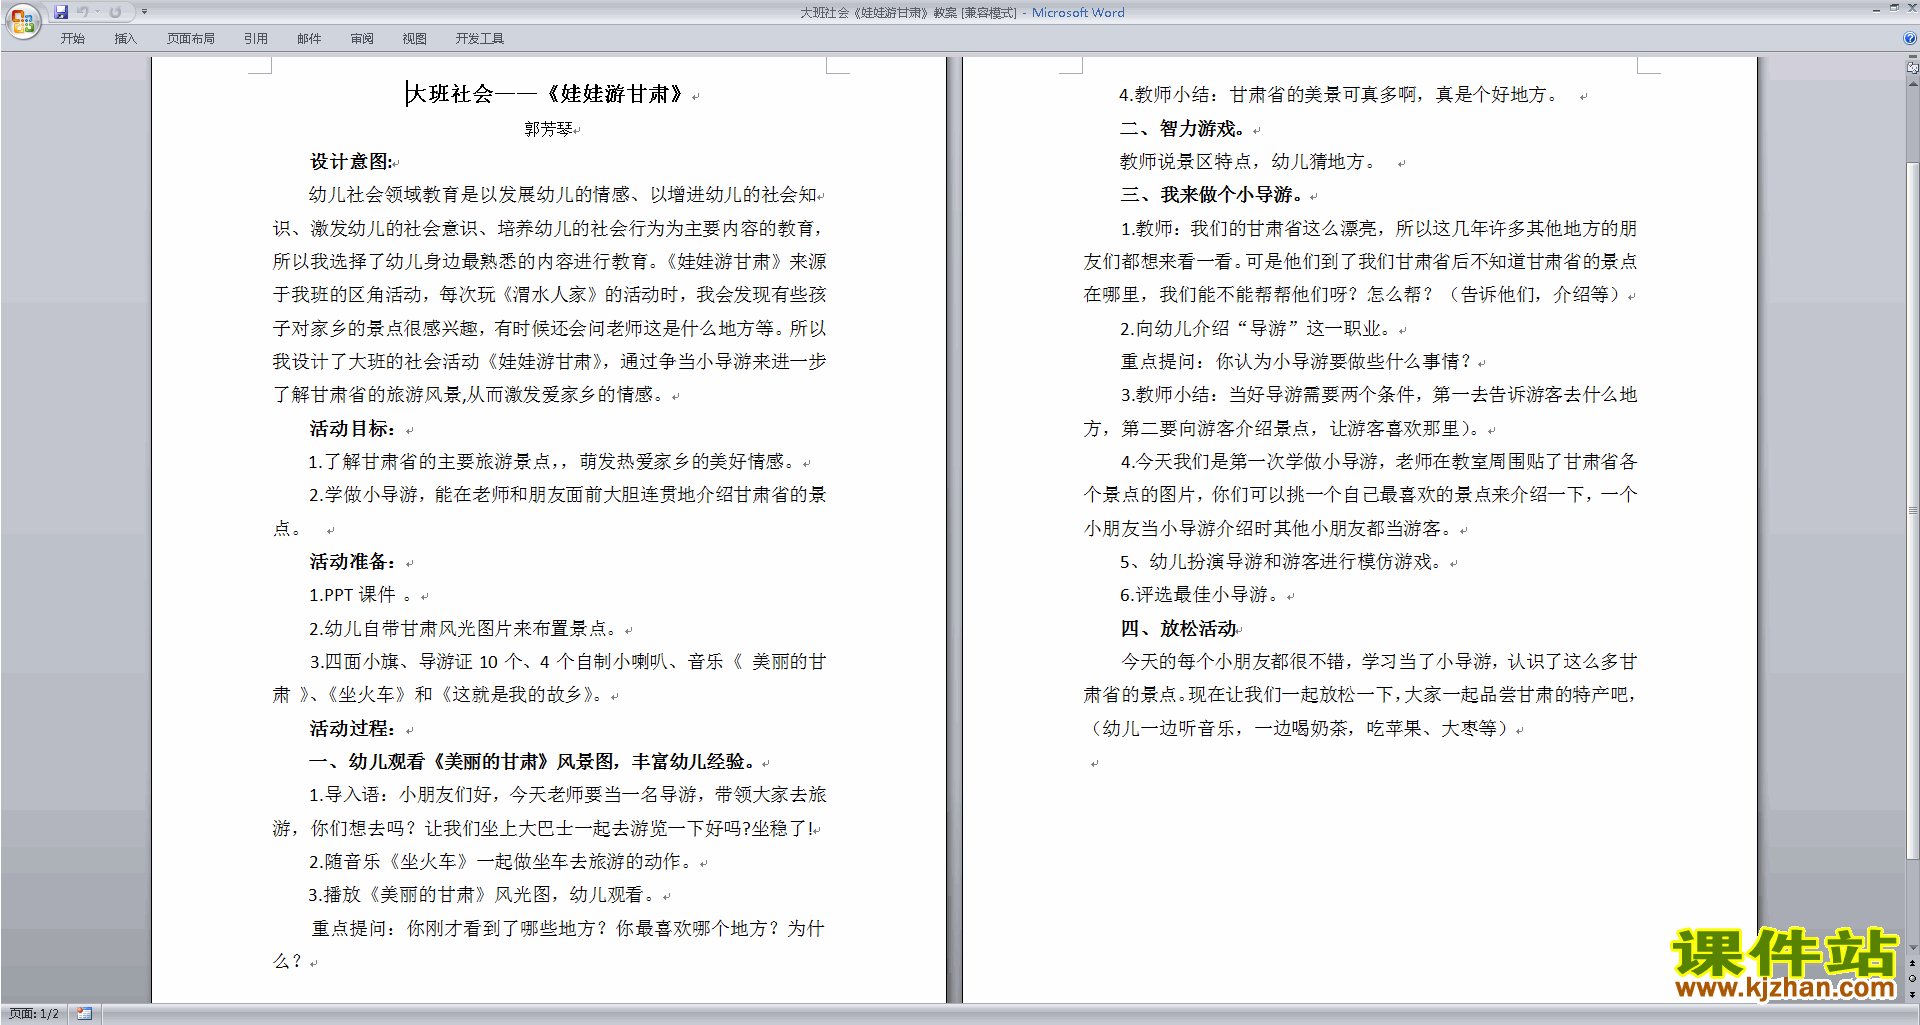The width and height of the screenshot is (1920, 1025).
Task: Toggle the ruler view button above scrollbar
Action: click(1912, 68)
